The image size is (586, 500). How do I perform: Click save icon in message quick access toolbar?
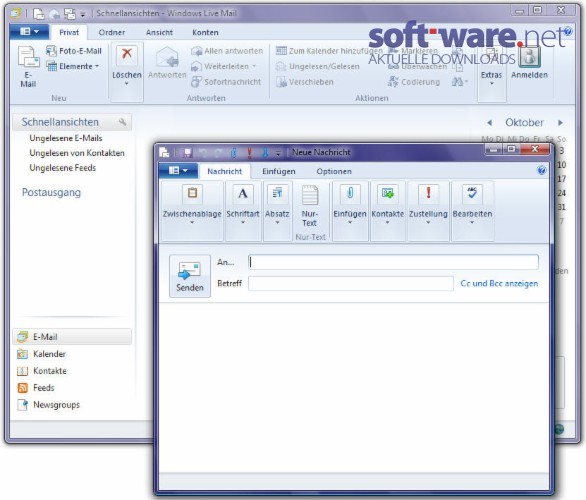pyautogui.click(x=187, y=152)
